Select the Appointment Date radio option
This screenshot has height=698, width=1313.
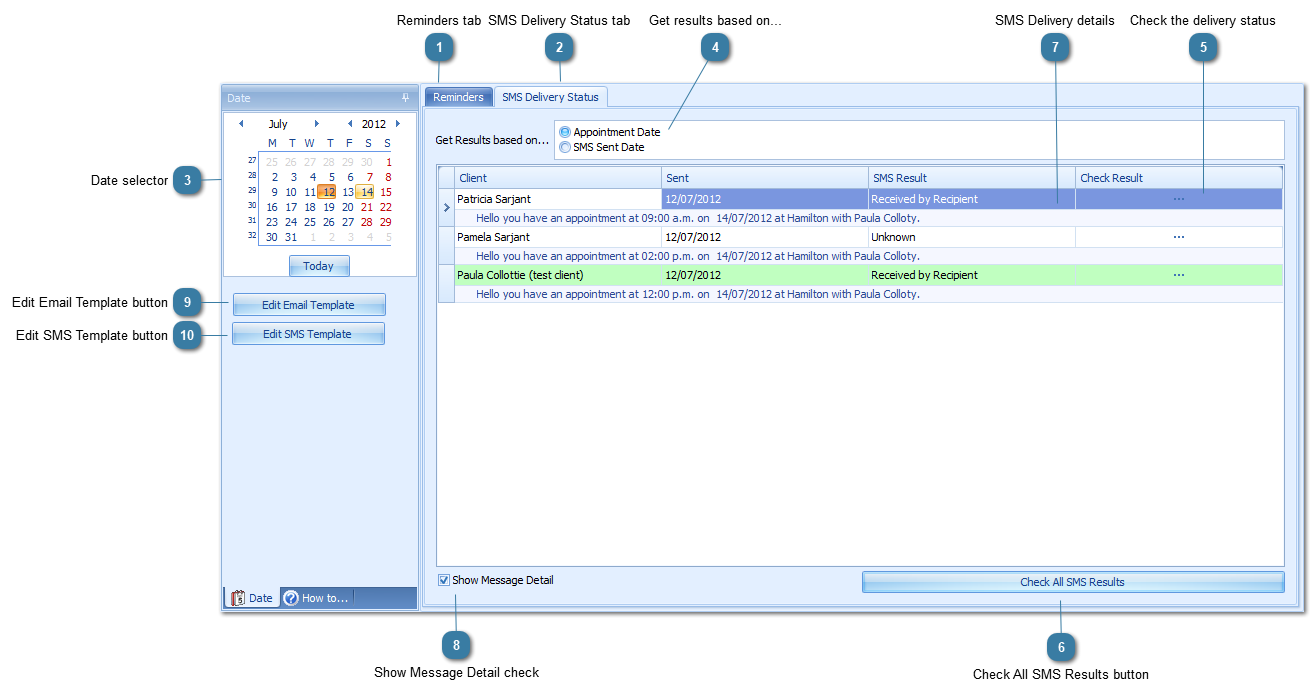[x=565, y=132]
